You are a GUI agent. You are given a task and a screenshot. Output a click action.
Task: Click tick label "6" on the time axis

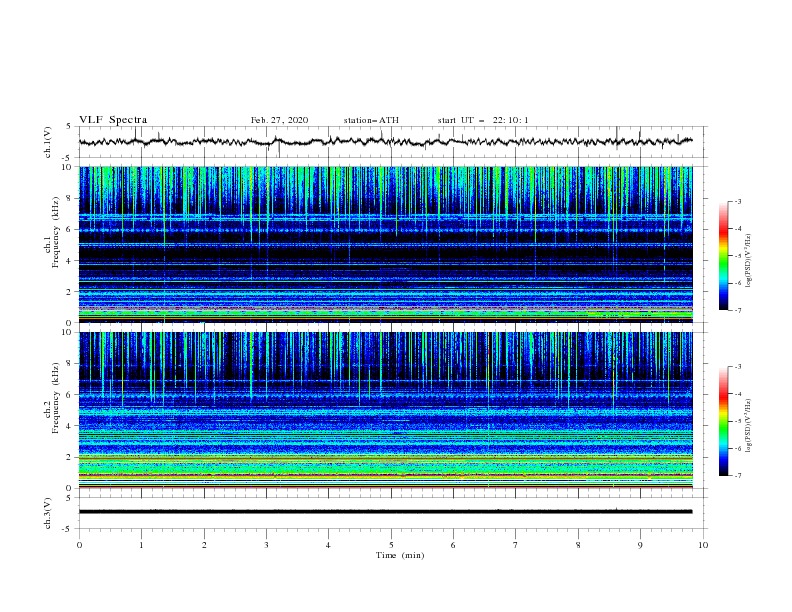pyautogui.click(x=453, y=545)
